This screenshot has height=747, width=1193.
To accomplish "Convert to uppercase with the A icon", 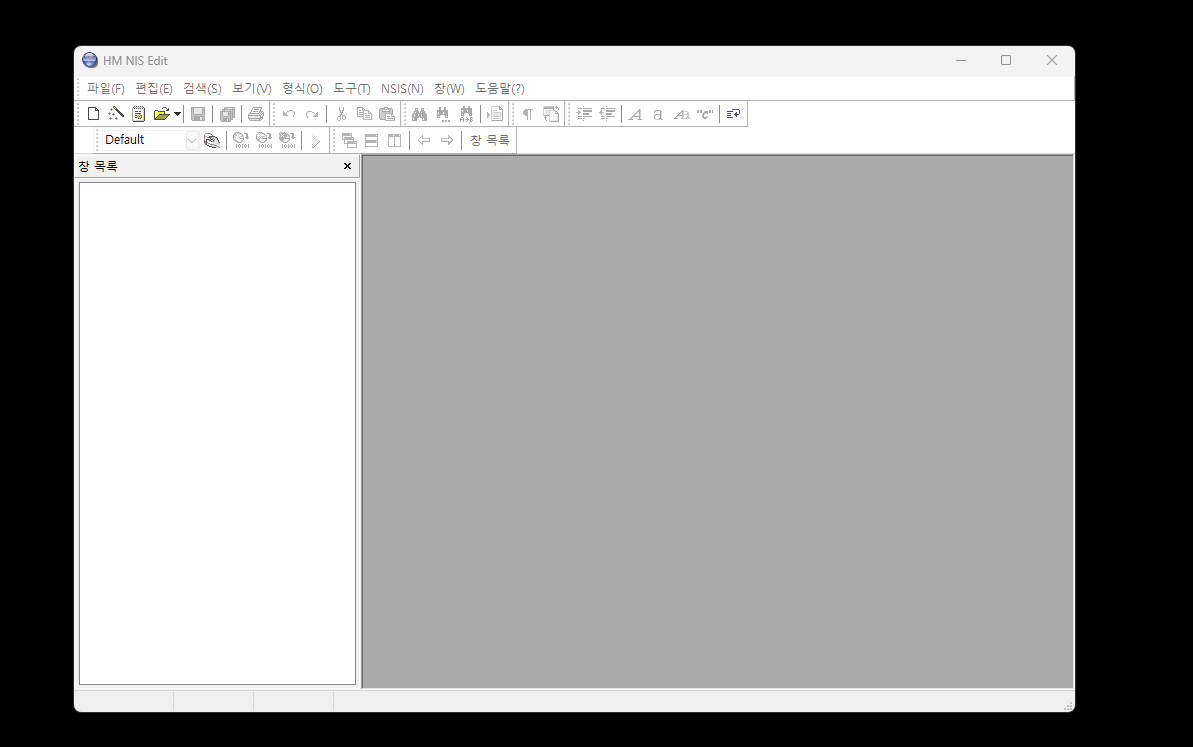I will [635, 114].
